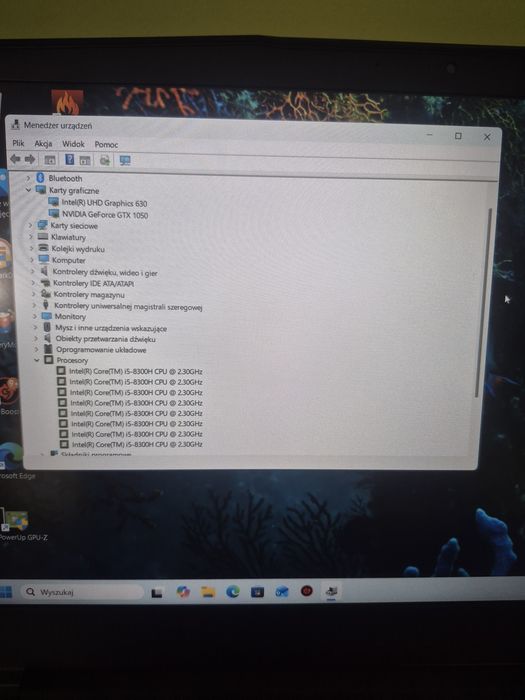Open Copilot from the taskbar
The image size is (525, 700).
tap(183, 592)
